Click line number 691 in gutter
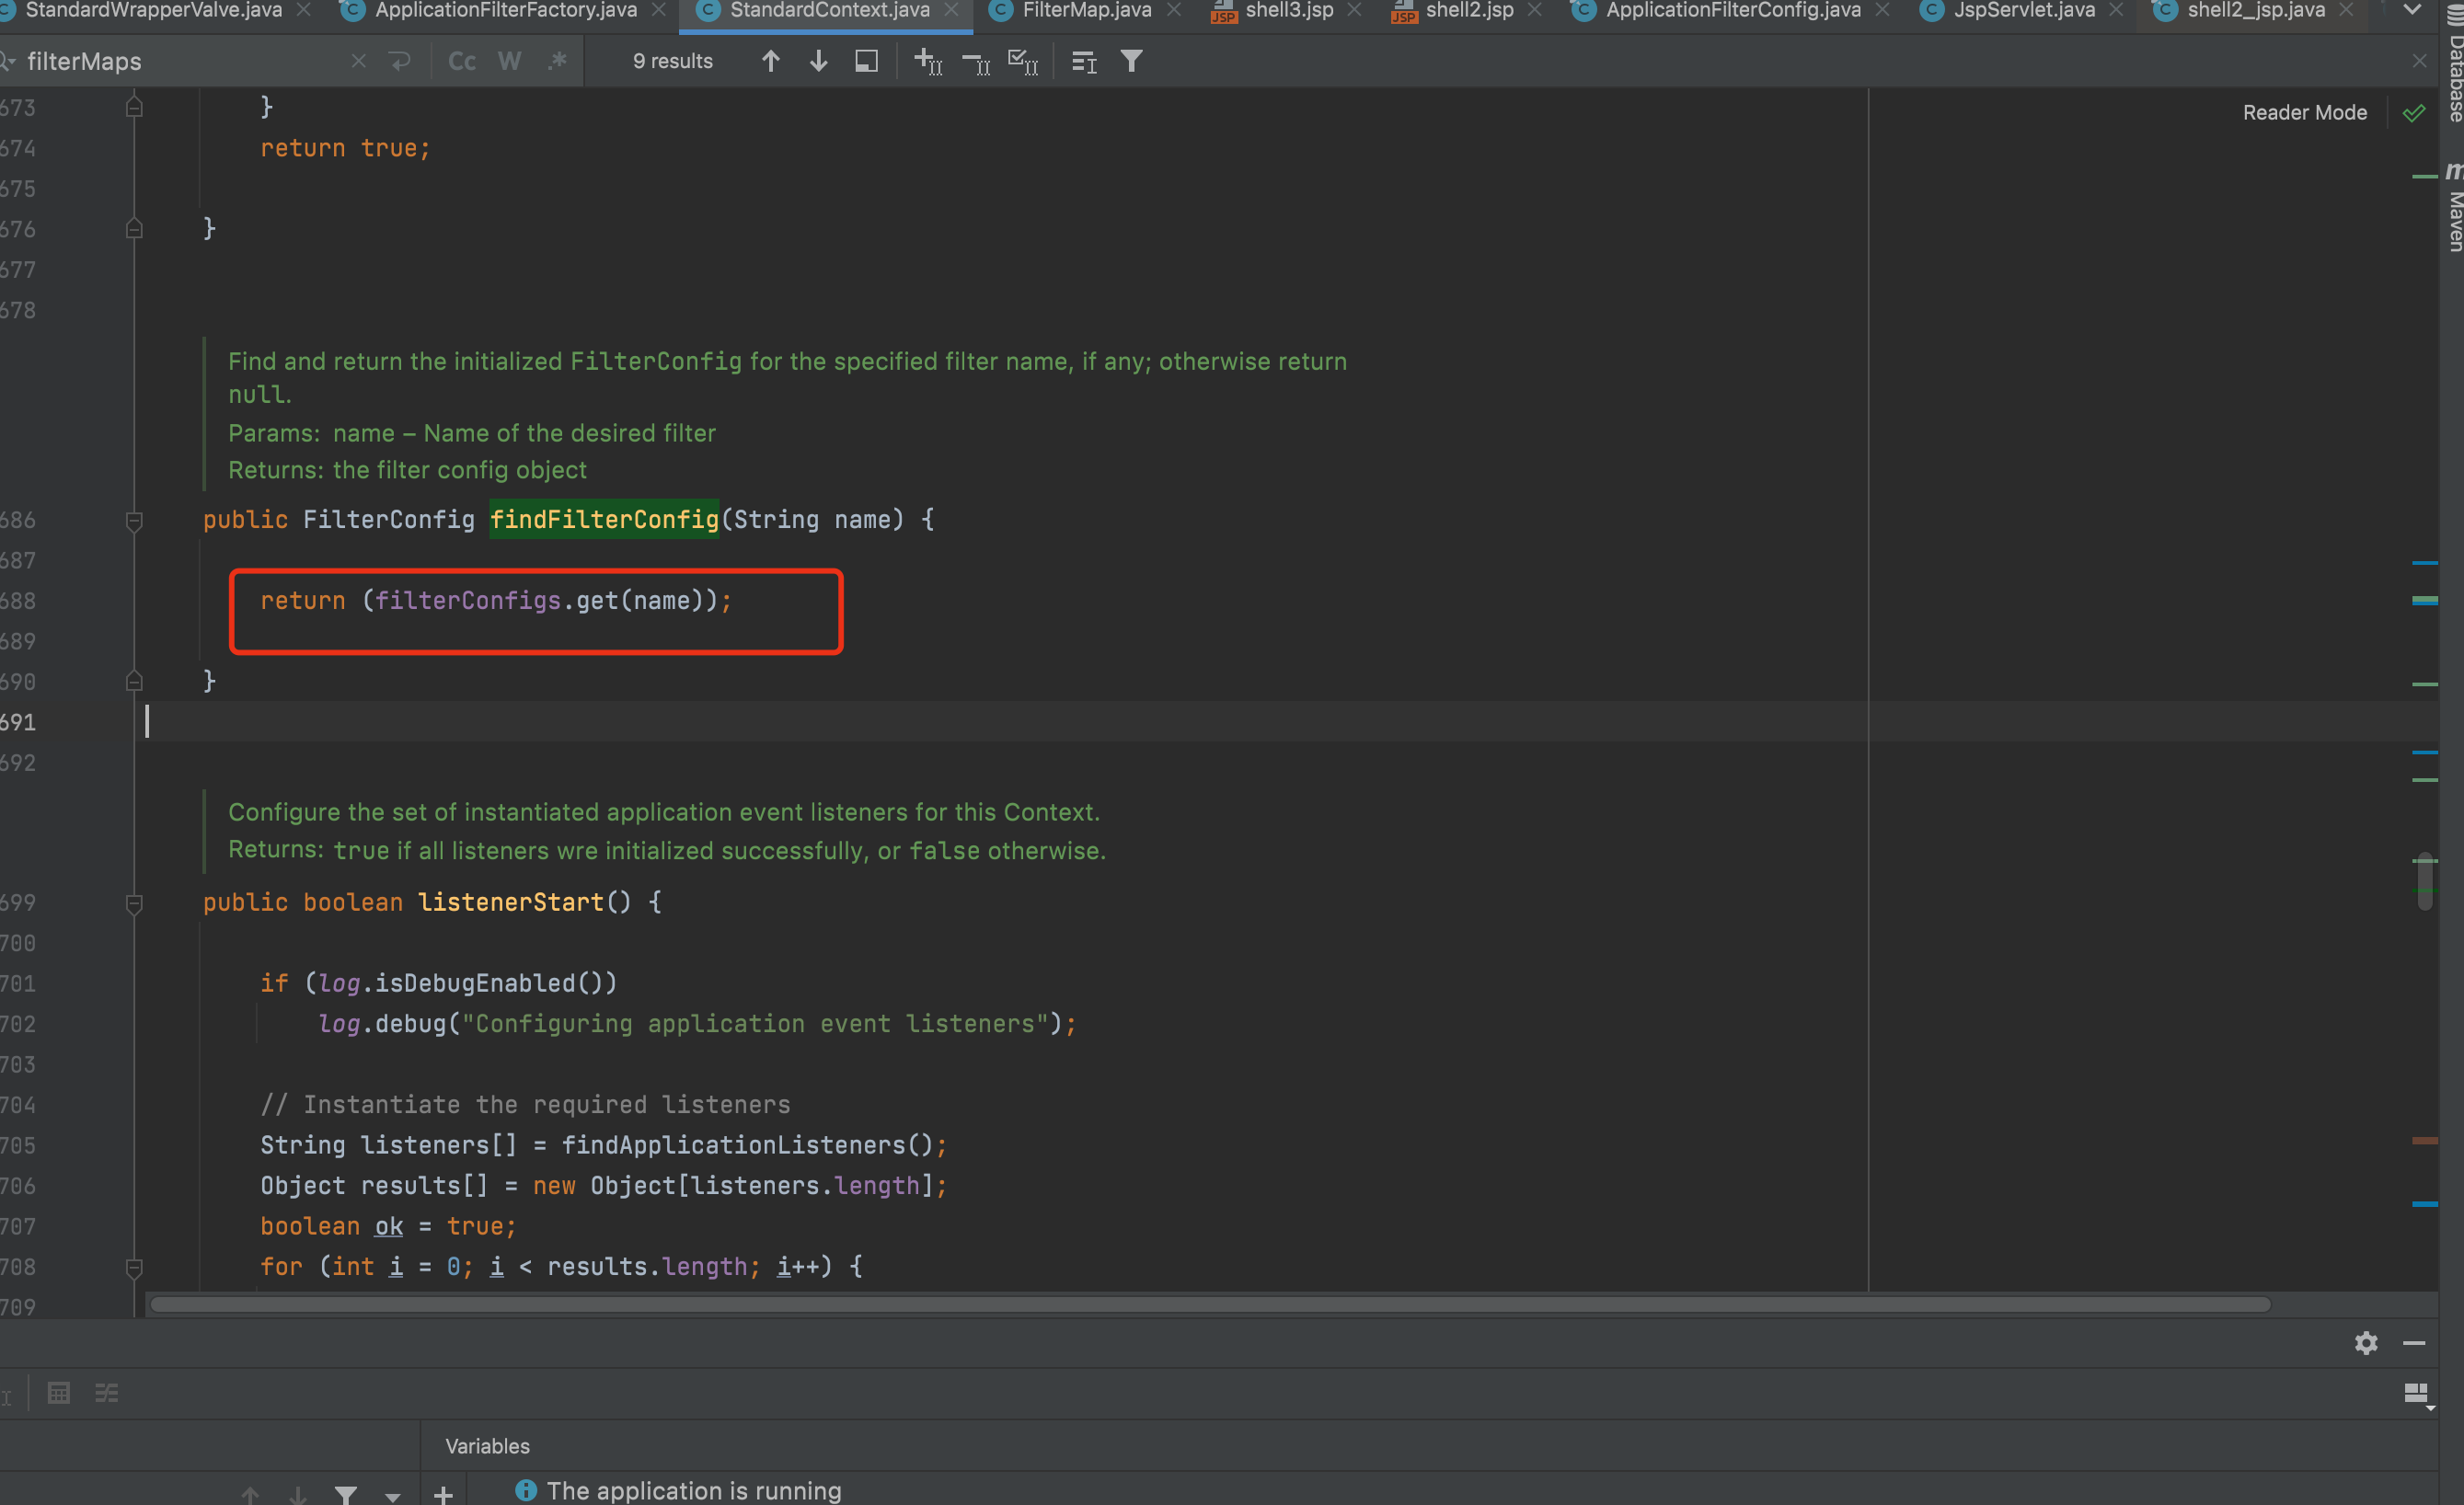The height and width of the screenshot is (1505, 2464). point(18,722)
